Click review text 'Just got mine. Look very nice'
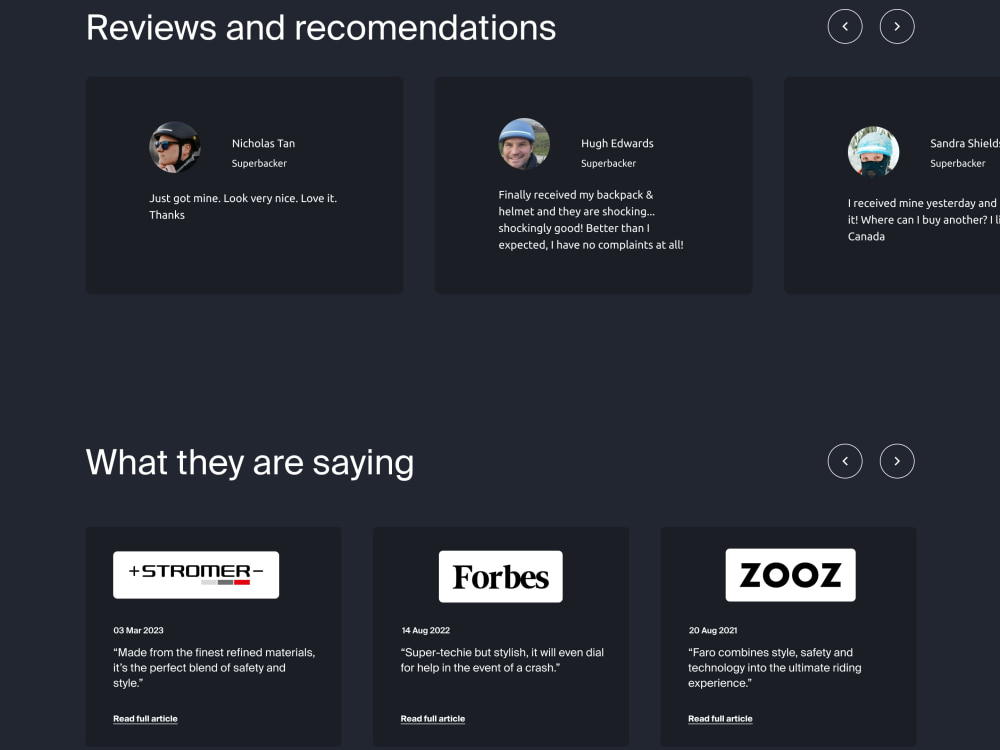 tap(243, 207)
